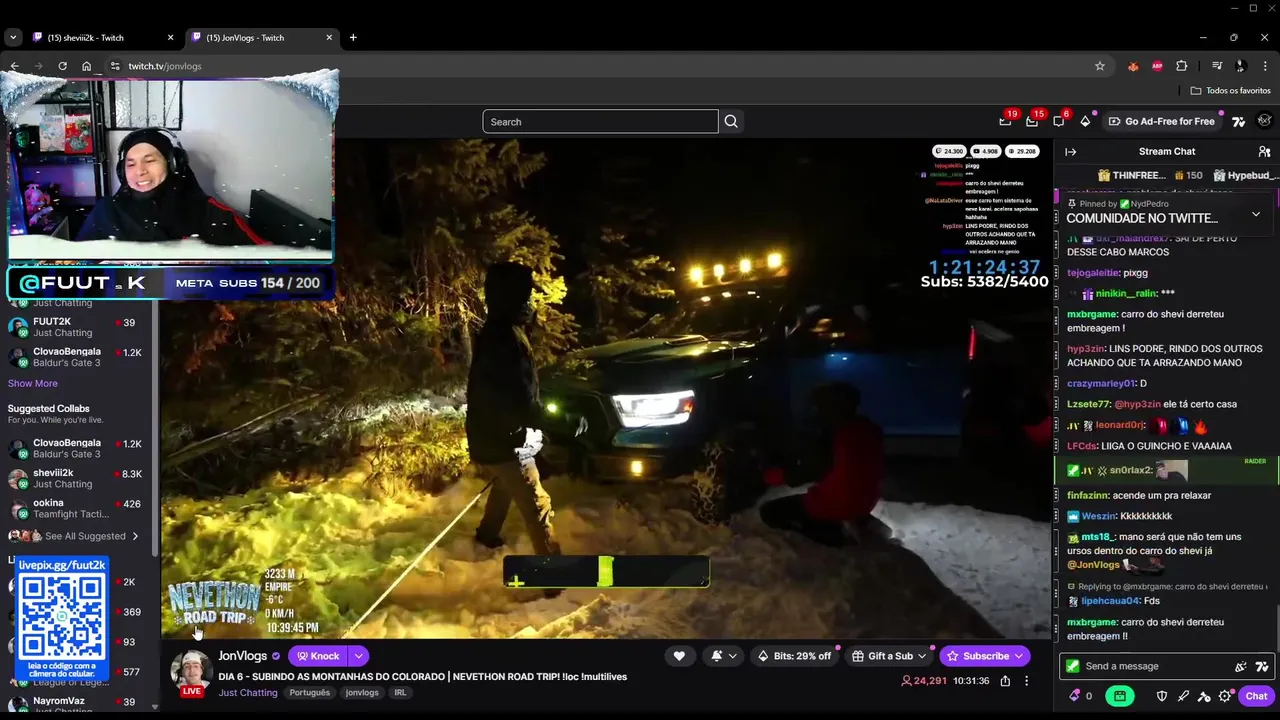Open the emote picker in message box
This screenshot has width=1280, height=720.
coord(1241,666)
